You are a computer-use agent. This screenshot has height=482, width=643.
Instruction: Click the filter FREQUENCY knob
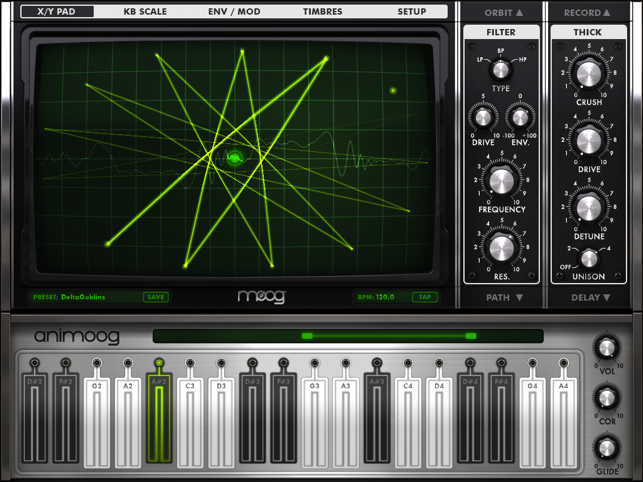502,181
